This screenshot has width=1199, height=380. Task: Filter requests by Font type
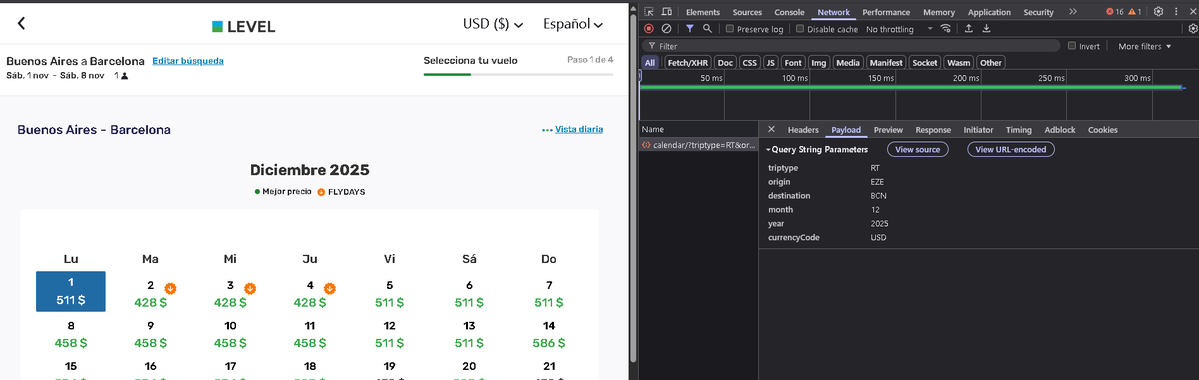[794, 63]
